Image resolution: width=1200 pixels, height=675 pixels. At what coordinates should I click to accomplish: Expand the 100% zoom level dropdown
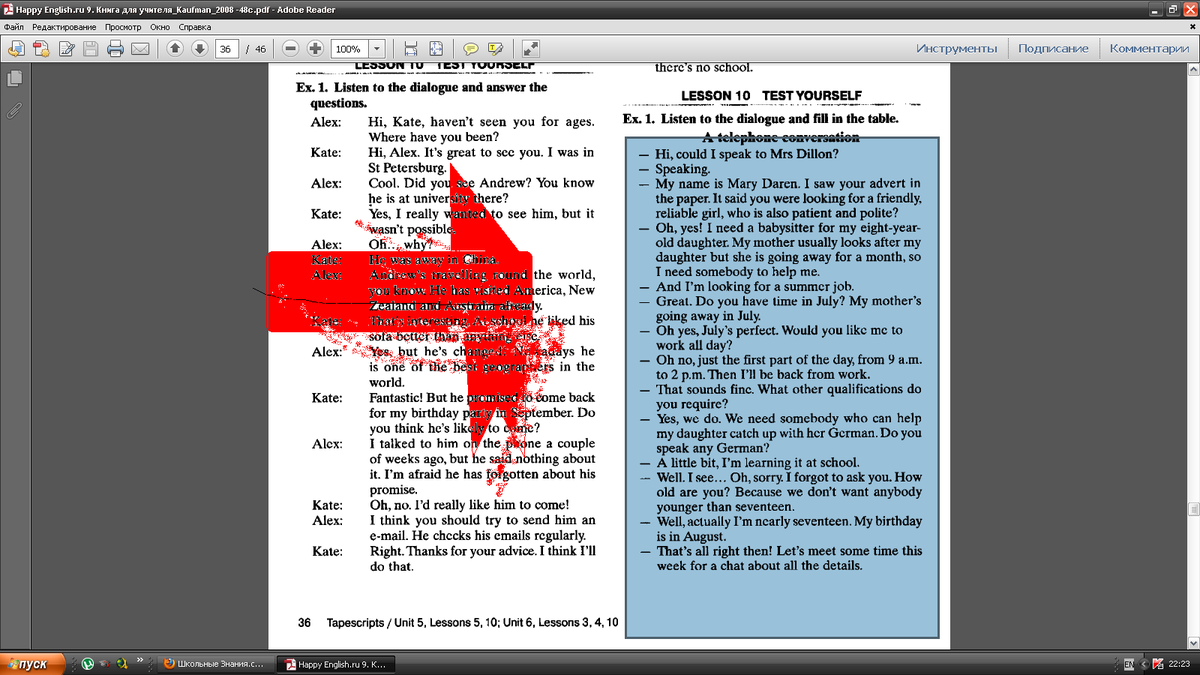(377, 49)
